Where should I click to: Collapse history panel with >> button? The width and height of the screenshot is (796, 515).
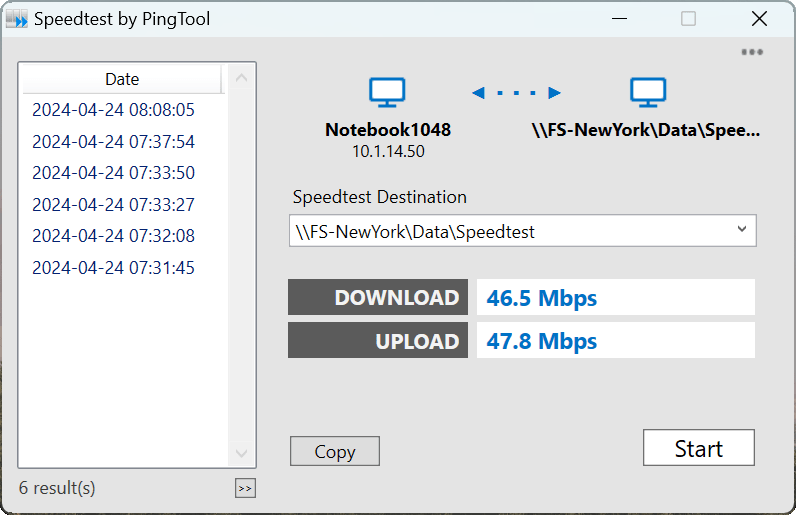pos(245,488)
